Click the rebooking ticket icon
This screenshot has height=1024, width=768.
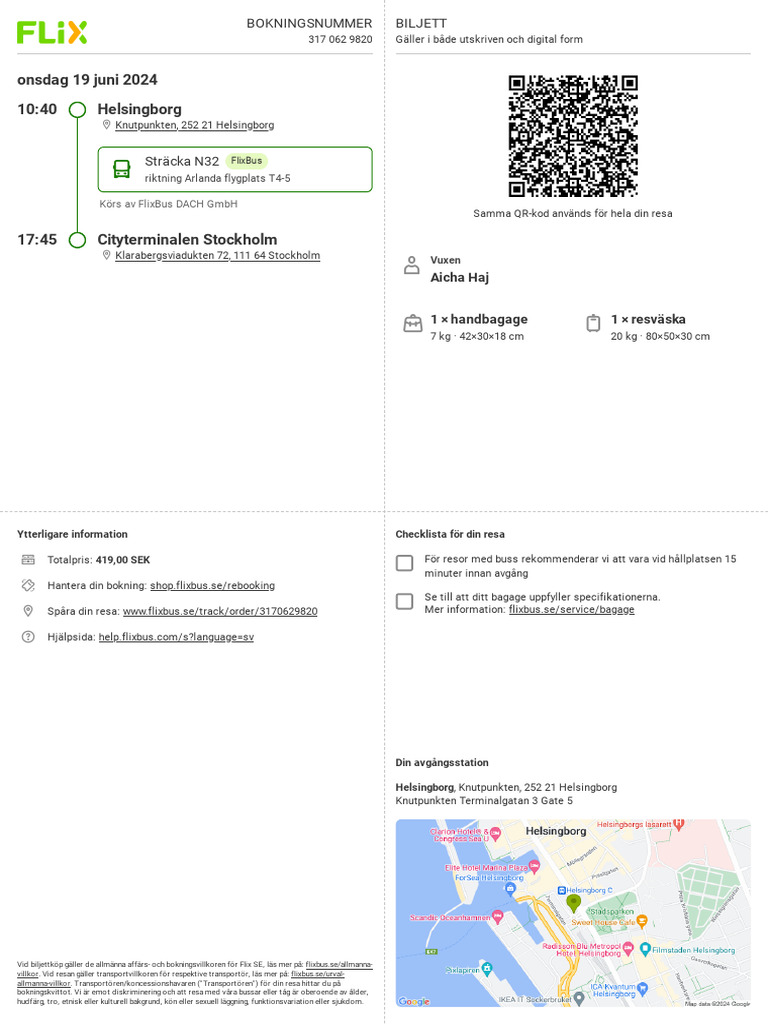click(28, 585)
